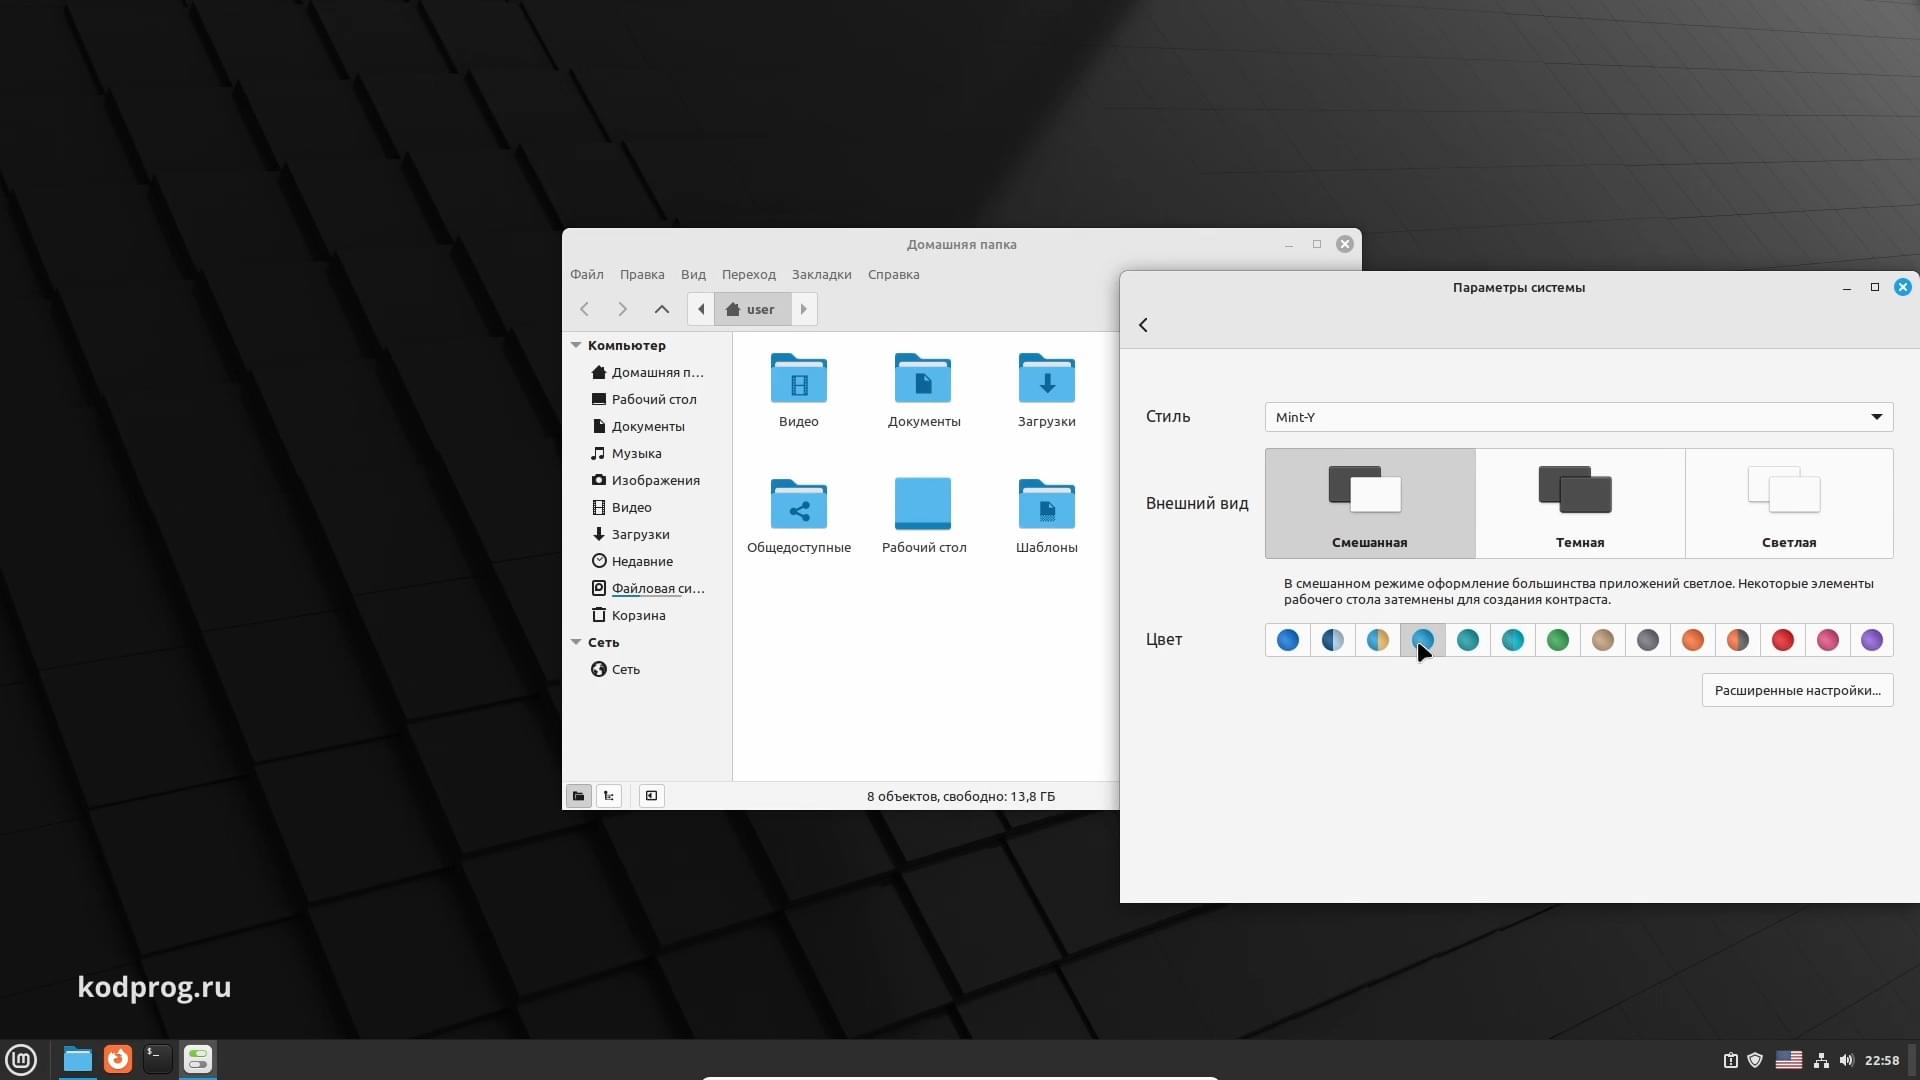1920x1080 pixels.
Task: Open clock showing 22:58
Action: (1882, 1060)
